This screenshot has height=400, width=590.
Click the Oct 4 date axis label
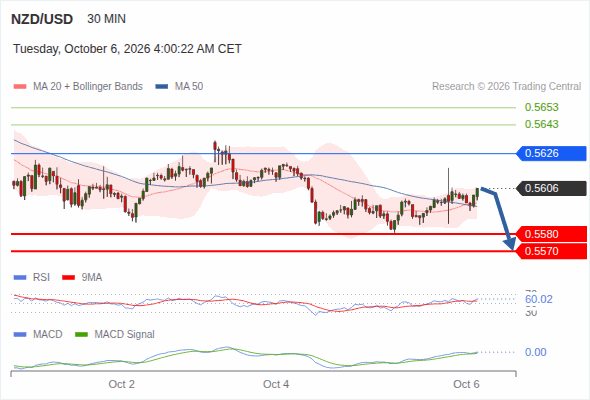click(276, 384)
